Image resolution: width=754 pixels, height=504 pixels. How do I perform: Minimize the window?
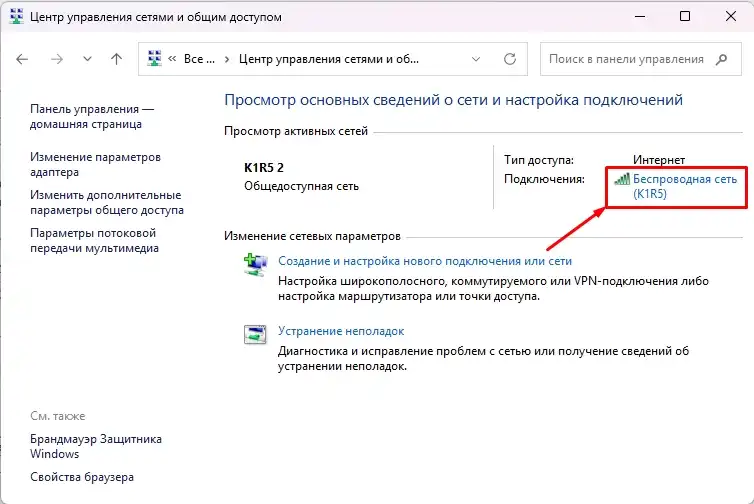point(640,16)
